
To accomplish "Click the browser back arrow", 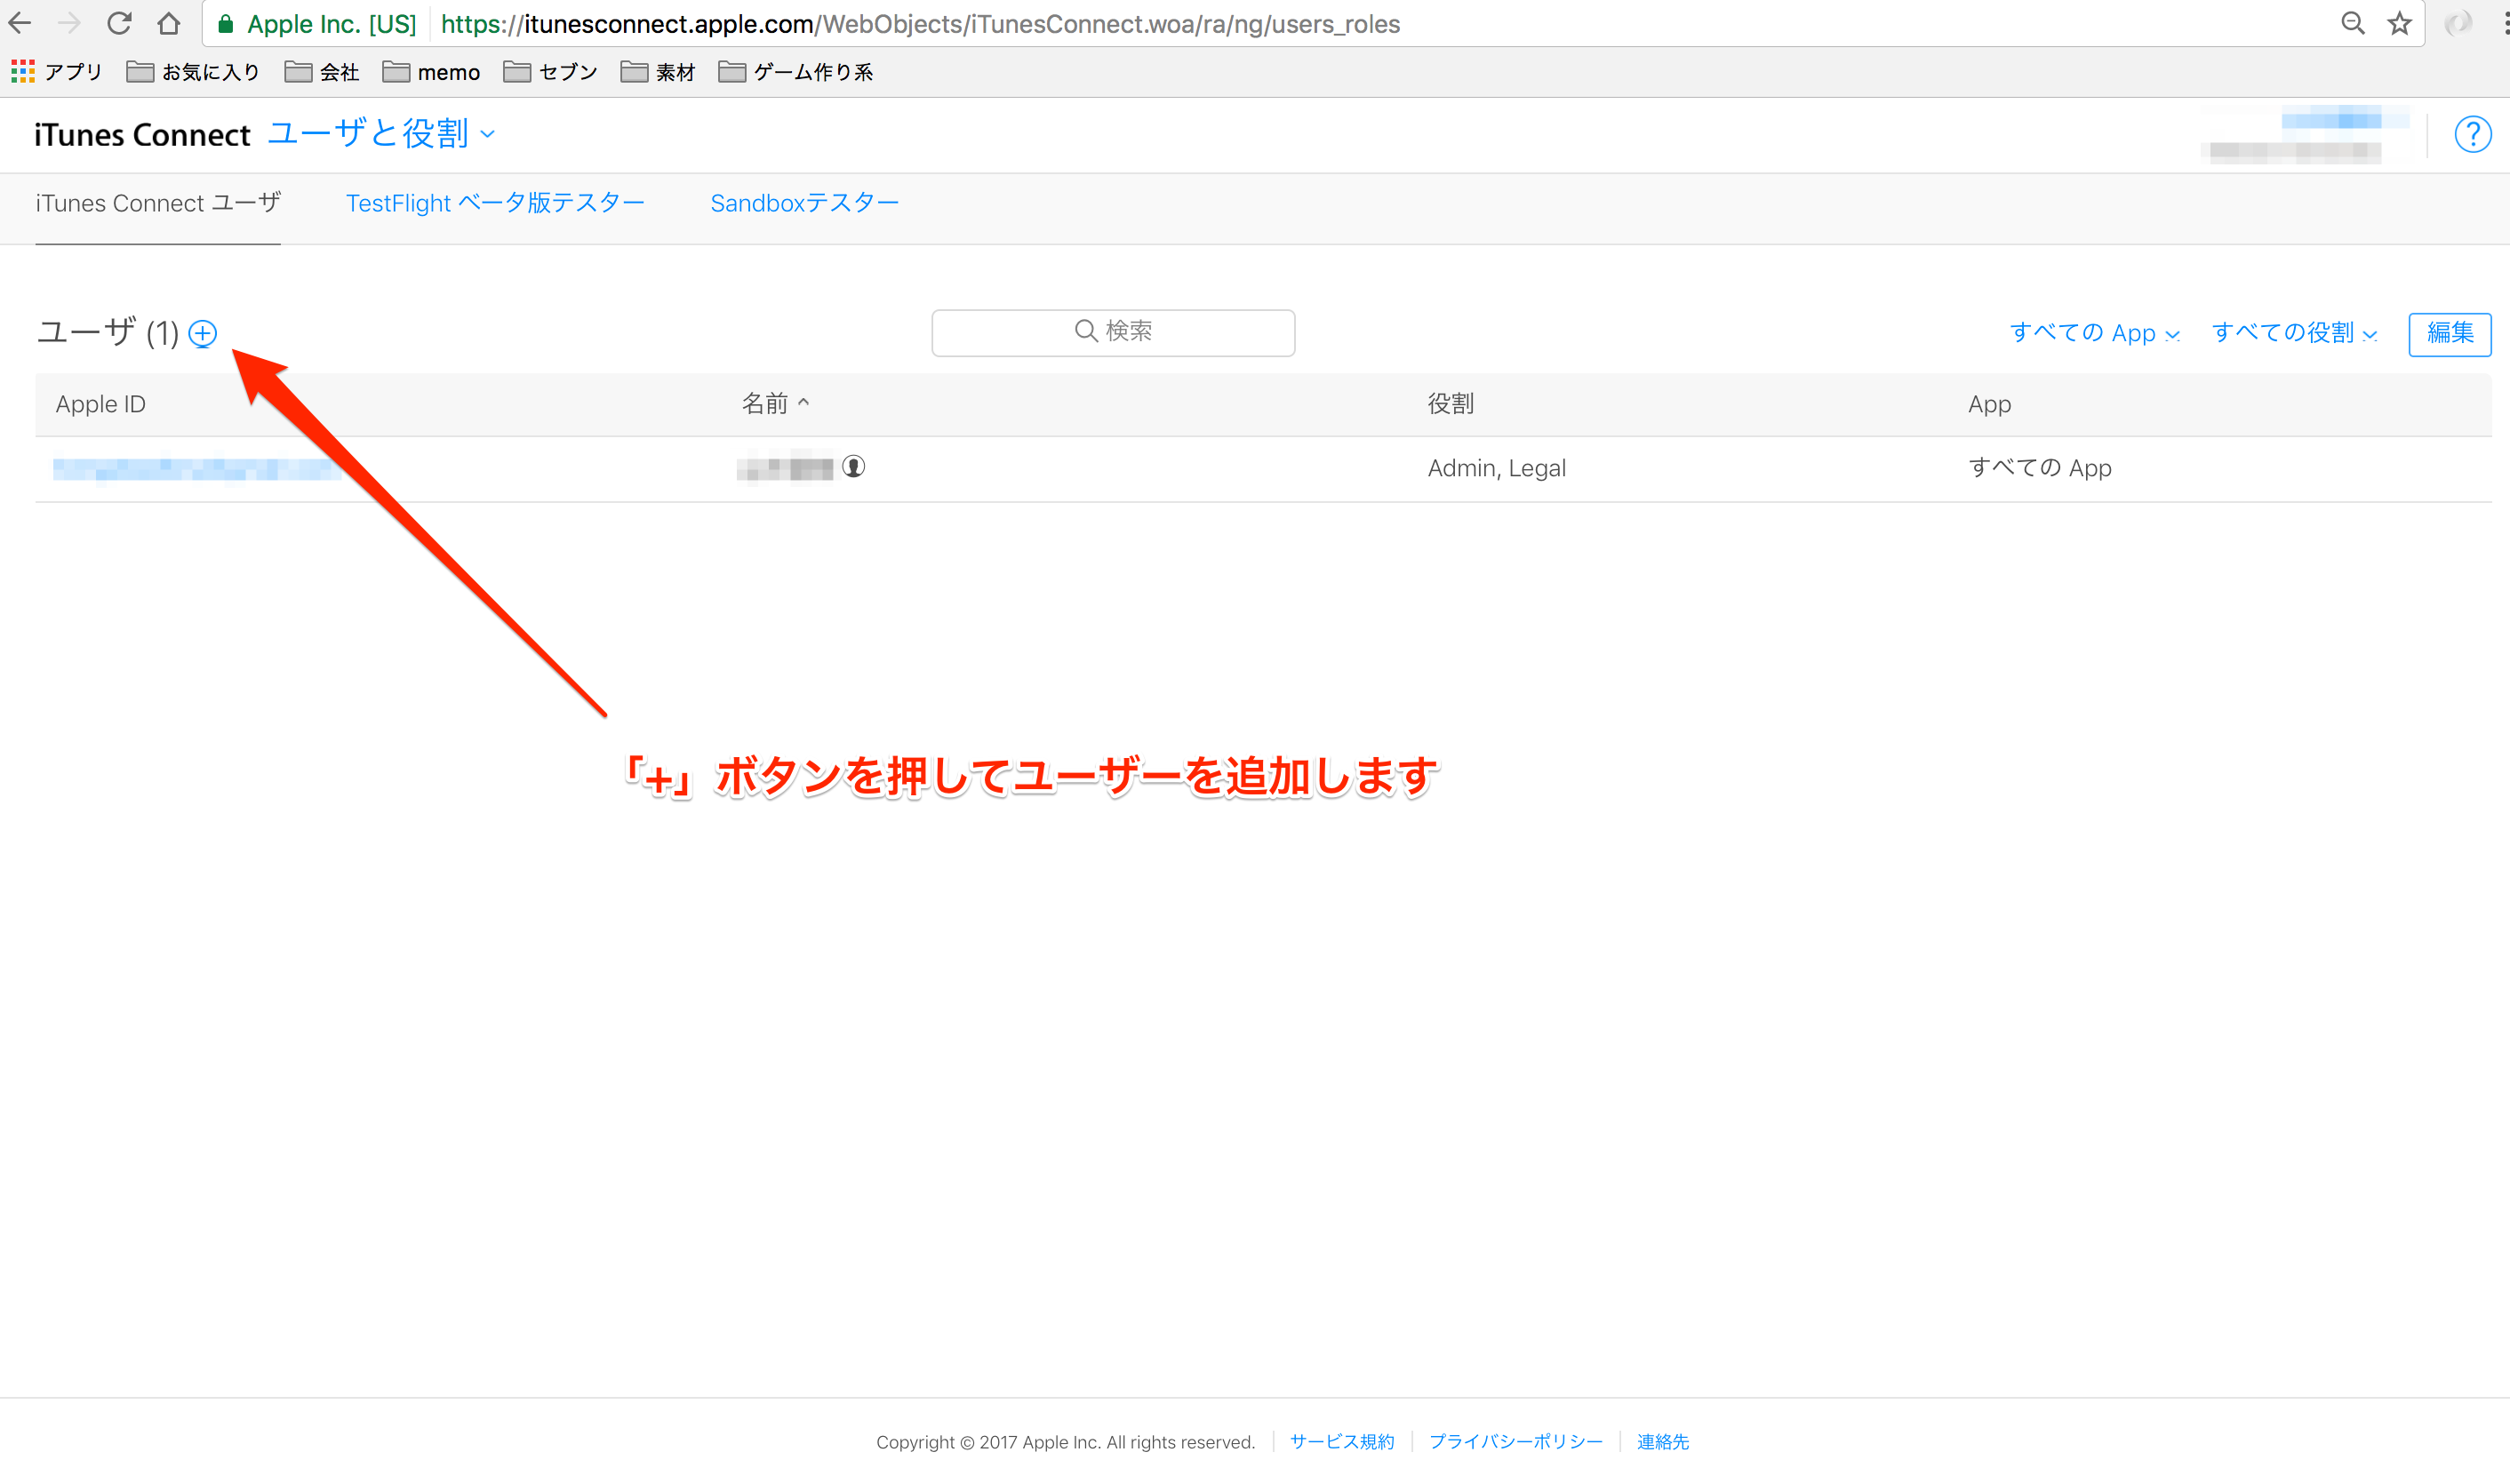I will click(x=20, y=23).
